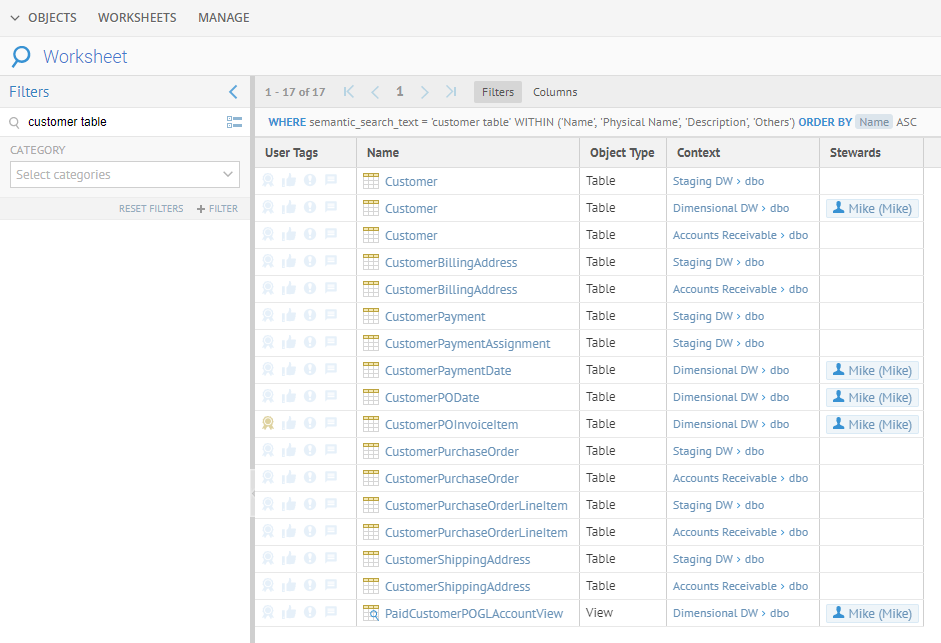This screenshot has height=643, width=941.
Task: Click the warning icon on CustomerPODate row
Action: [310, 397]
